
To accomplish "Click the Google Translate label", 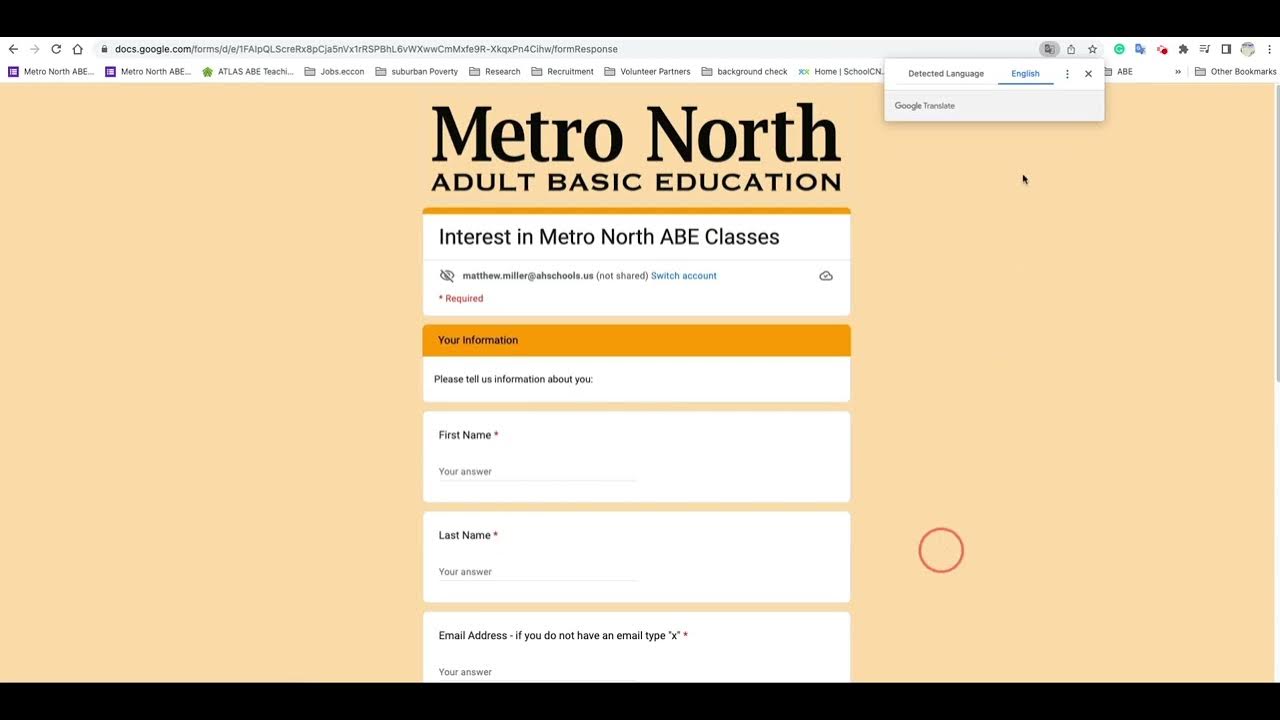I will click(x=925, y=106).
